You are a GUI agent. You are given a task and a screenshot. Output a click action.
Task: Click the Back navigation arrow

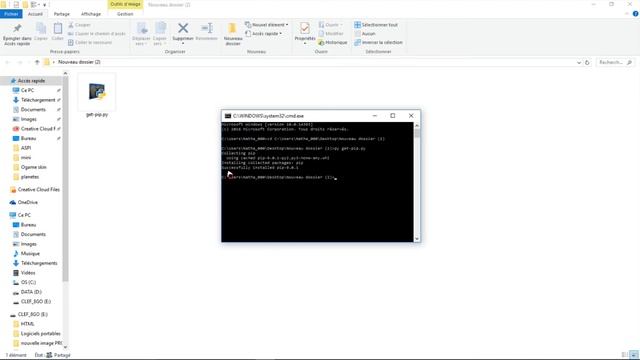[x=7, y=62]
